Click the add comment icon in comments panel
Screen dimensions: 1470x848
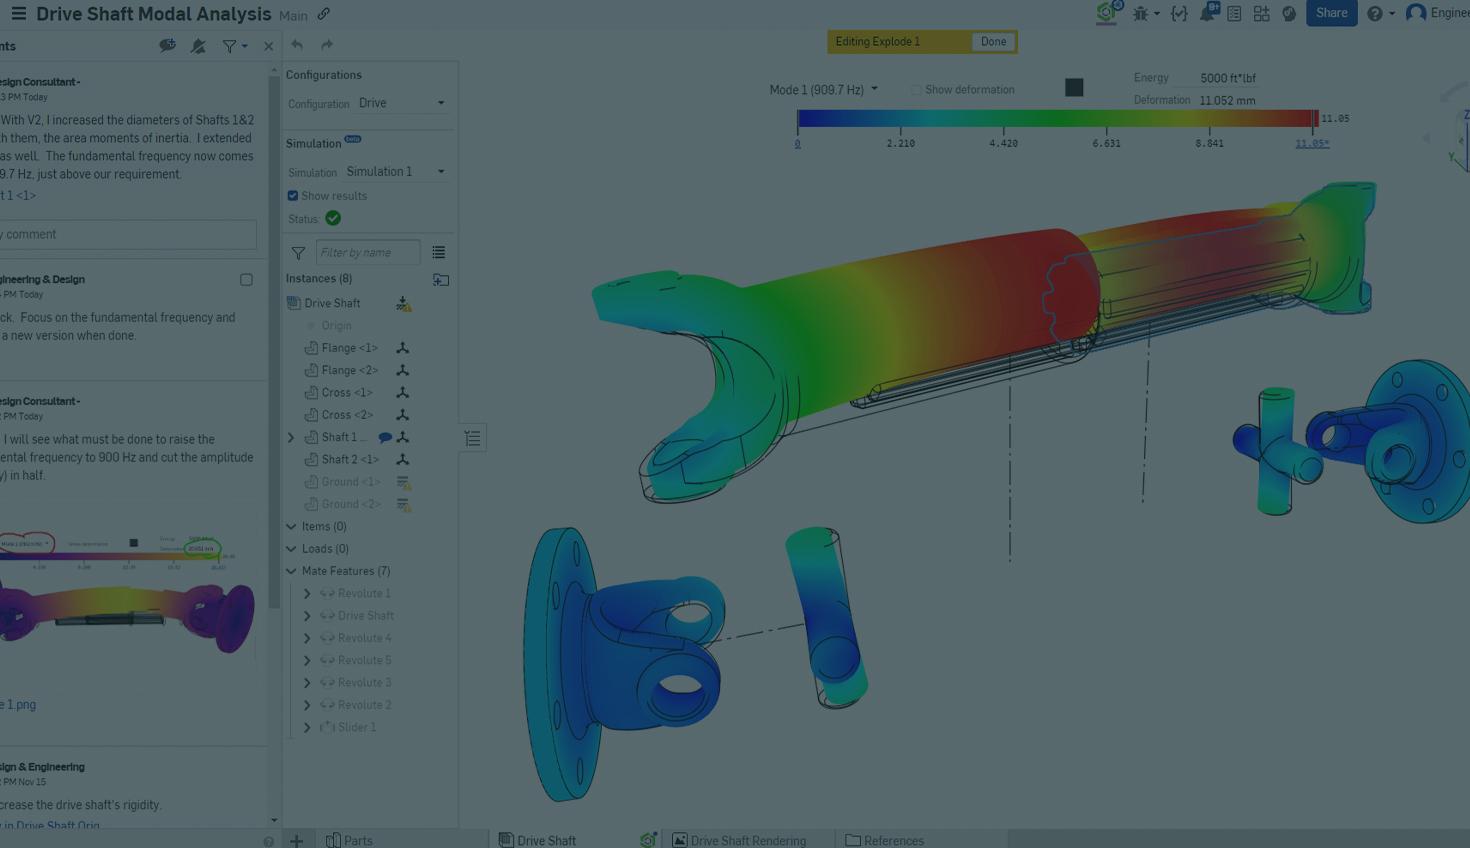point(167,46)
